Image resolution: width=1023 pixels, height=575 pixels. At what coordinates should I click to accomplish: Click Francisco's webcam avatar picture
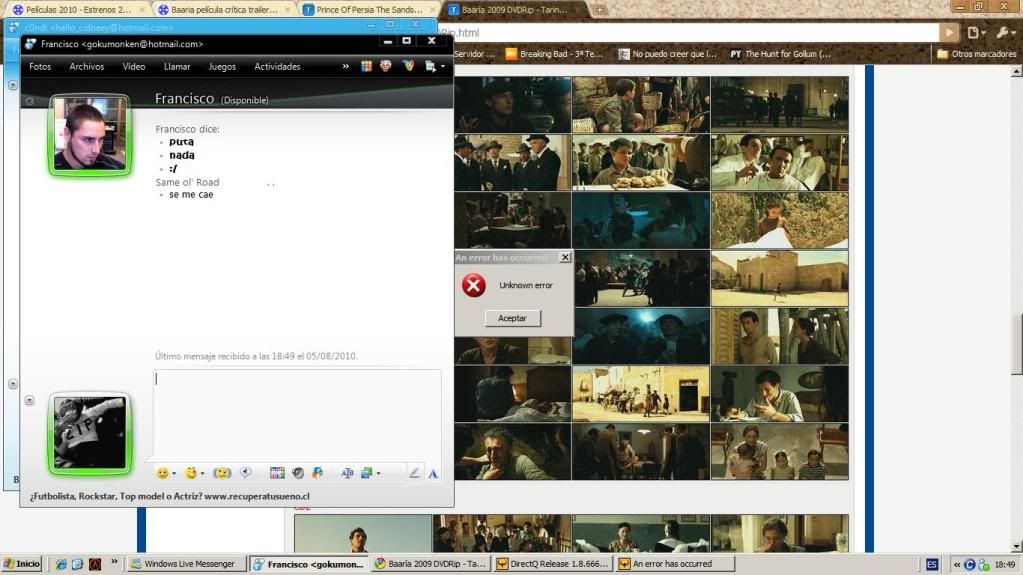89,135
